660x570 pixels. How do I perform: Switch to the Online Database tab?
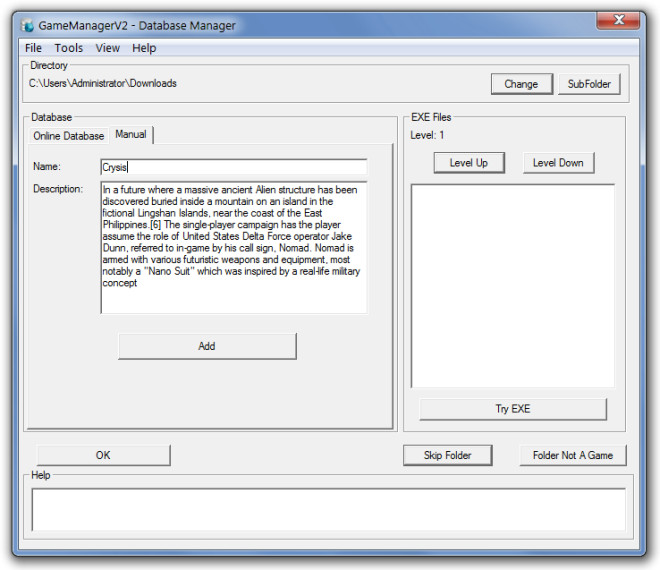pyautogui.click(x=69, y=136)
